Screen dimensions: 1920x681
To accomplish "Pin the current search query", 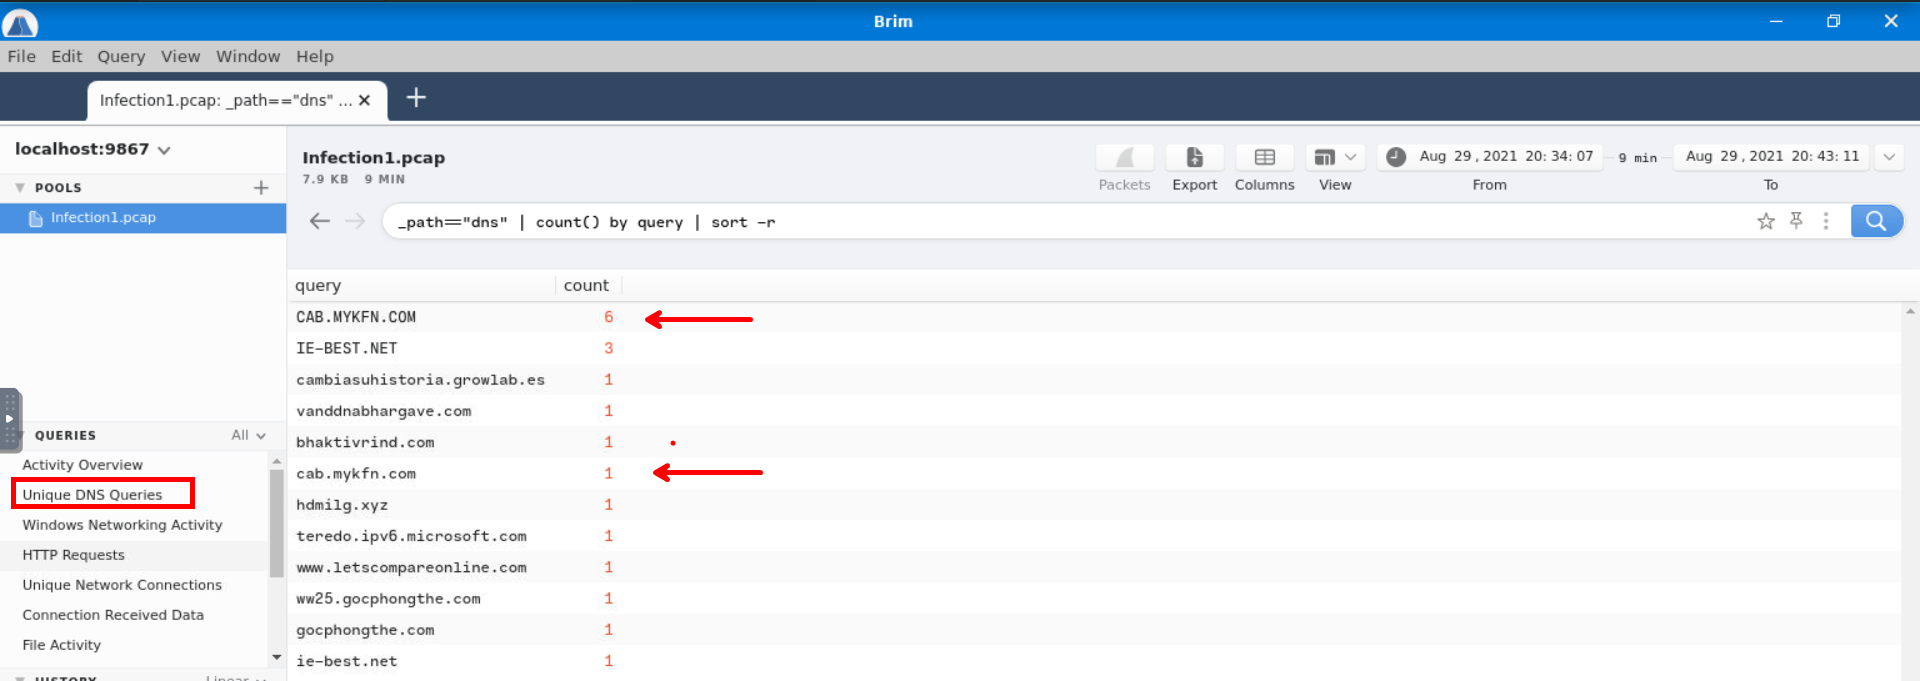I will (1796, 221).
